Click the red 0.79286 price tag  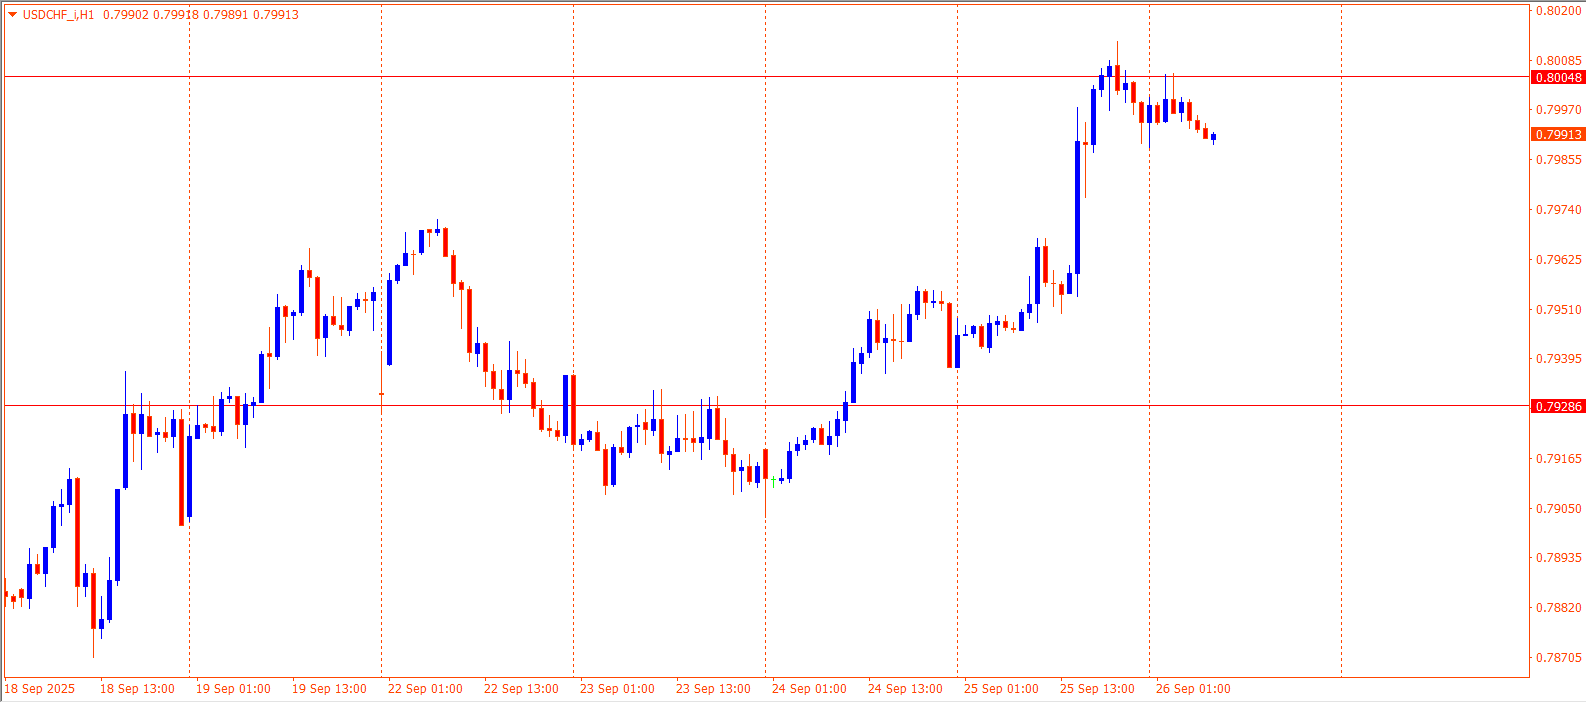[x=1558, y=407]
